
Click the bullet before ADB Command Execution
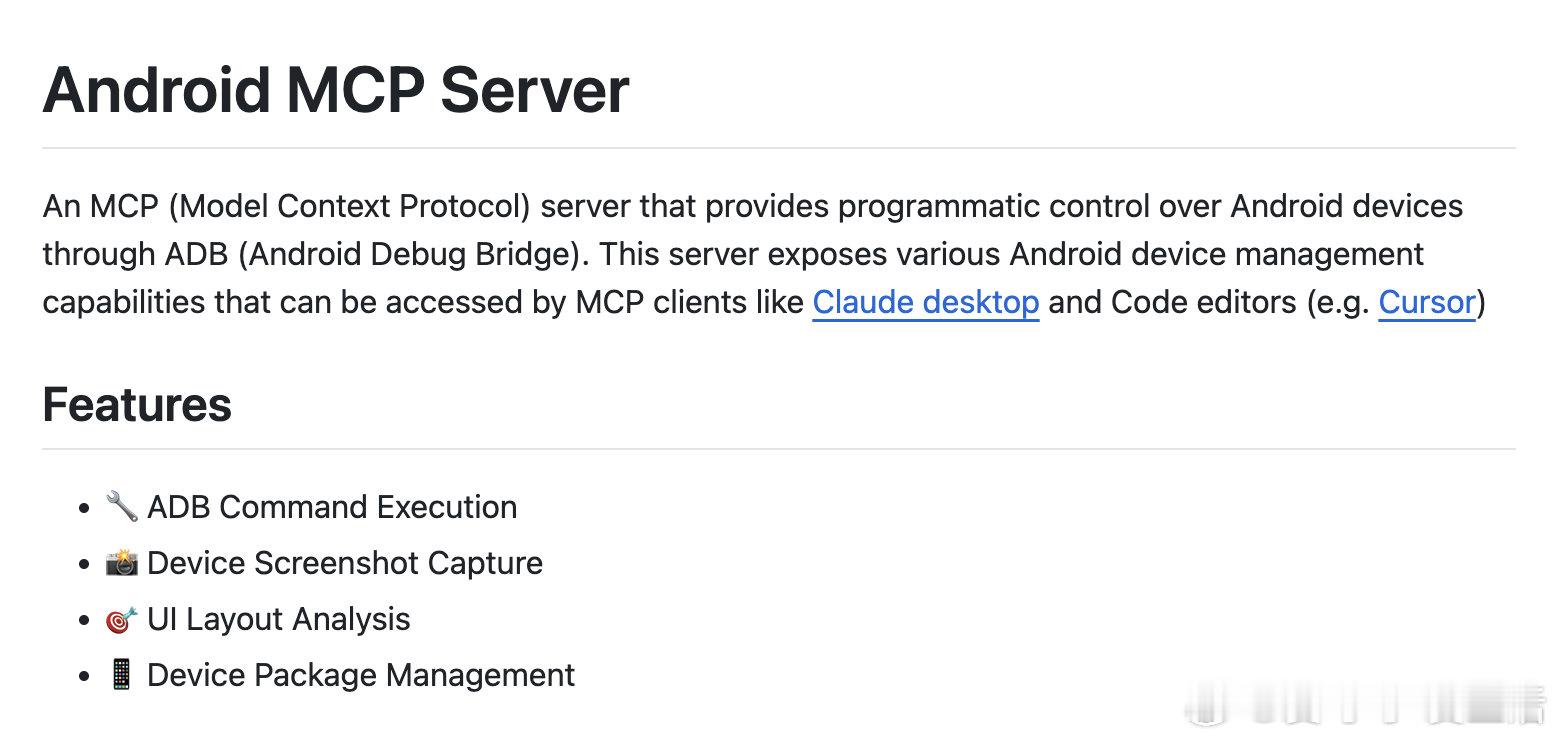pyautogui.click(x=84, y=508)
